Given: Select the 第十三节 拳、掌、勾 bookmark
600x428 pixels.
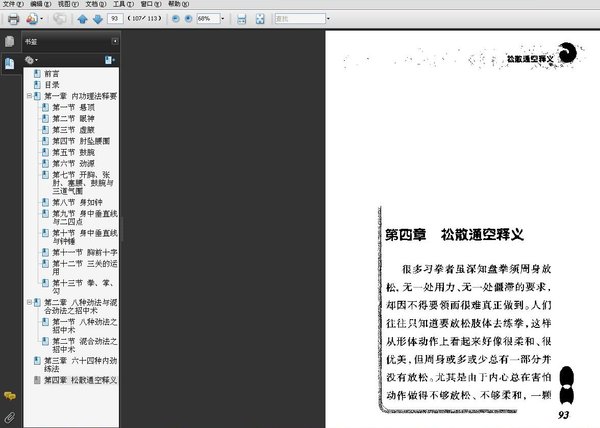Looking at the screenshot, I should click(83, 287).
